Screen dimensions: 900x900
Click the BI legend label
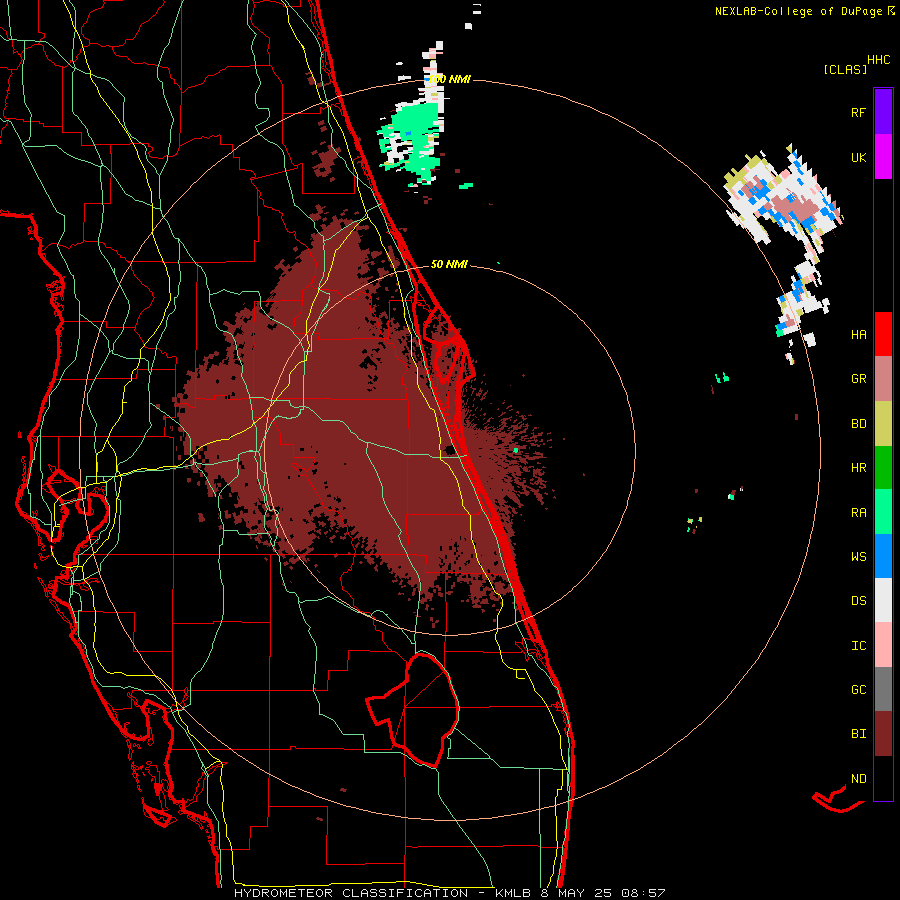click(858, 734)
